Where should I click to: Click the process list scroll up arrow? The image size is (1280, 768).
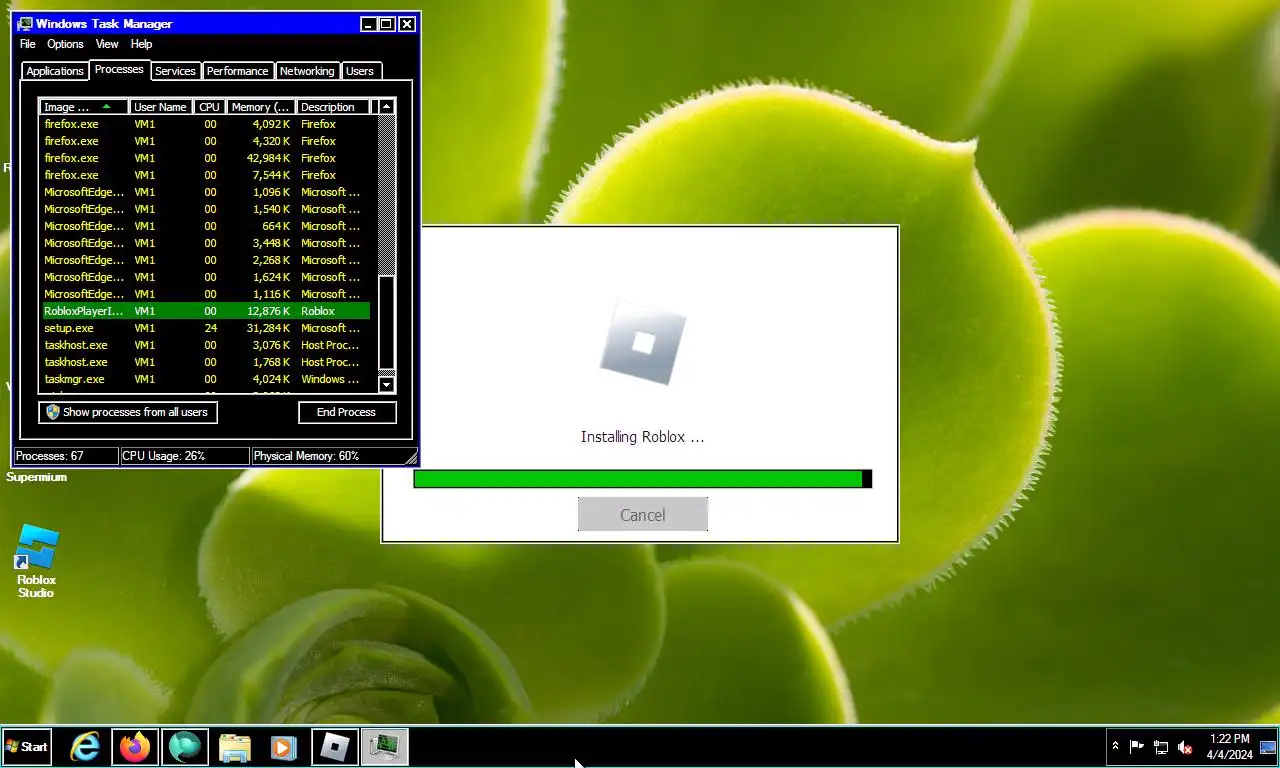tap(386, 107)
